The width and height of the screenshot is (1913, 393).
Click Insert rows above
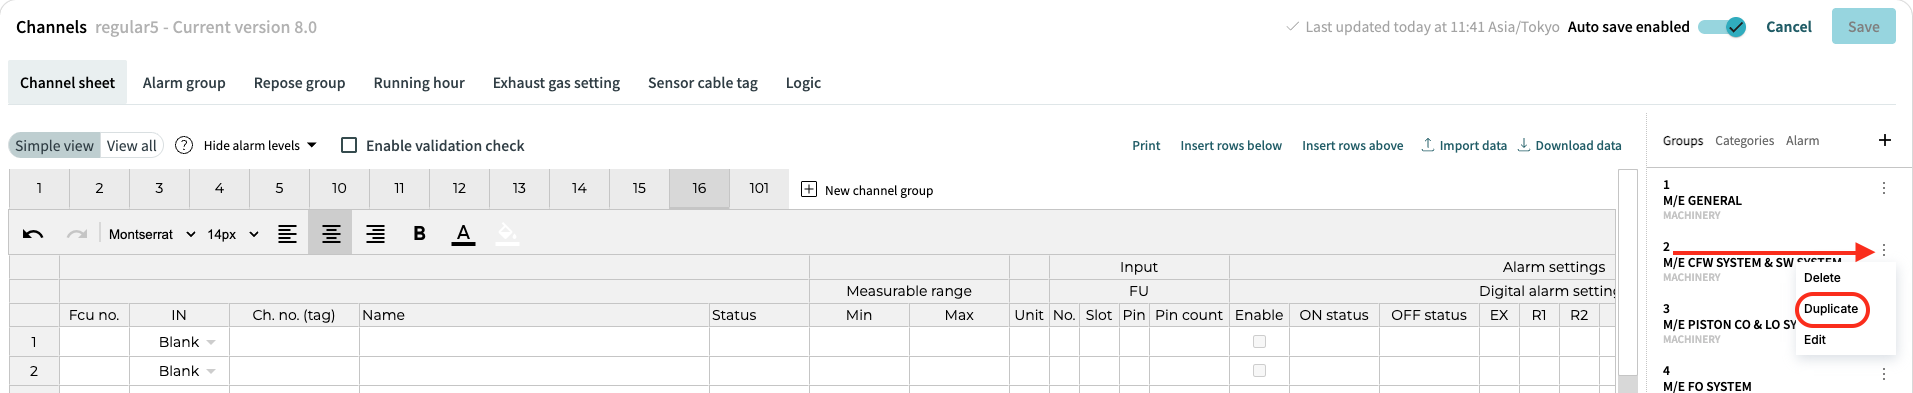1352,146
